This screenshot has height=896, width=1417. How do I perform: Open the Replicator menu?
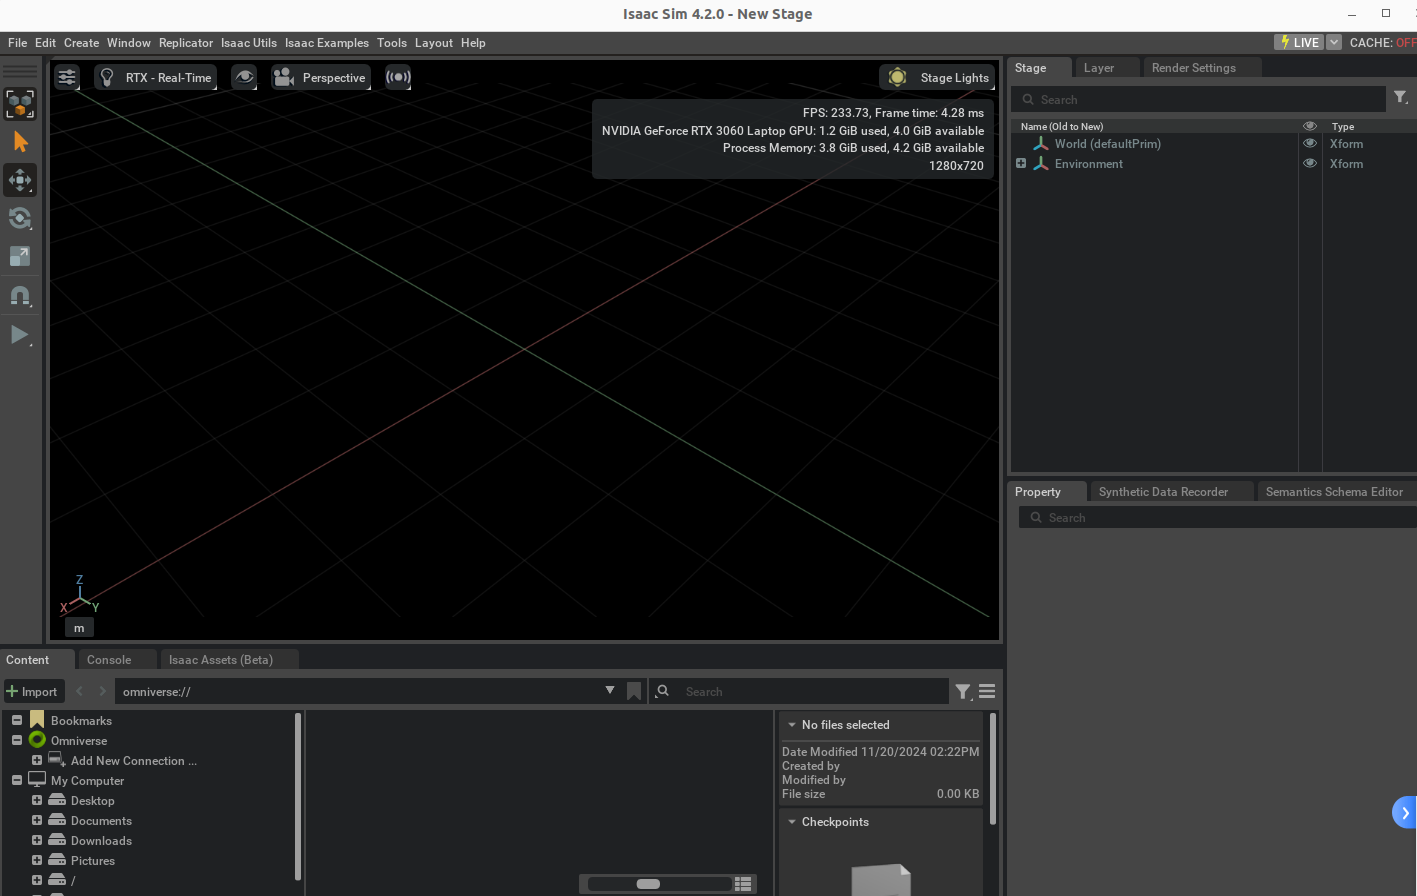pos(186,43)
